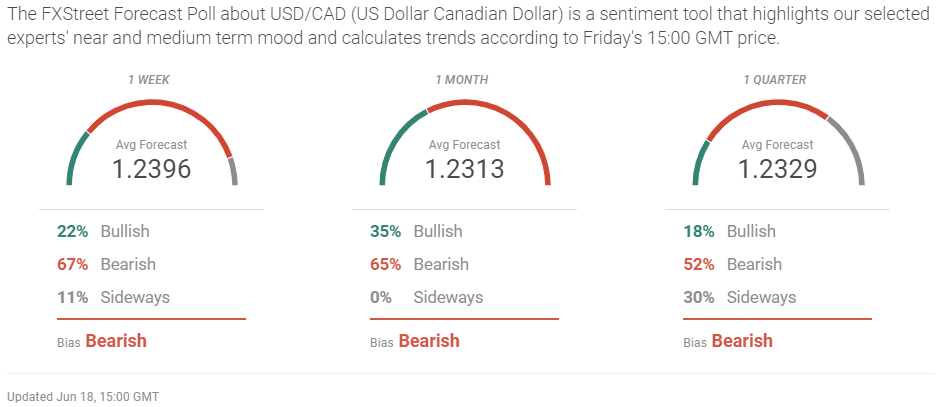Click the Bearish bias under 1 Week
The width and height of the screenshot is (945, 407).
point(115,341)
